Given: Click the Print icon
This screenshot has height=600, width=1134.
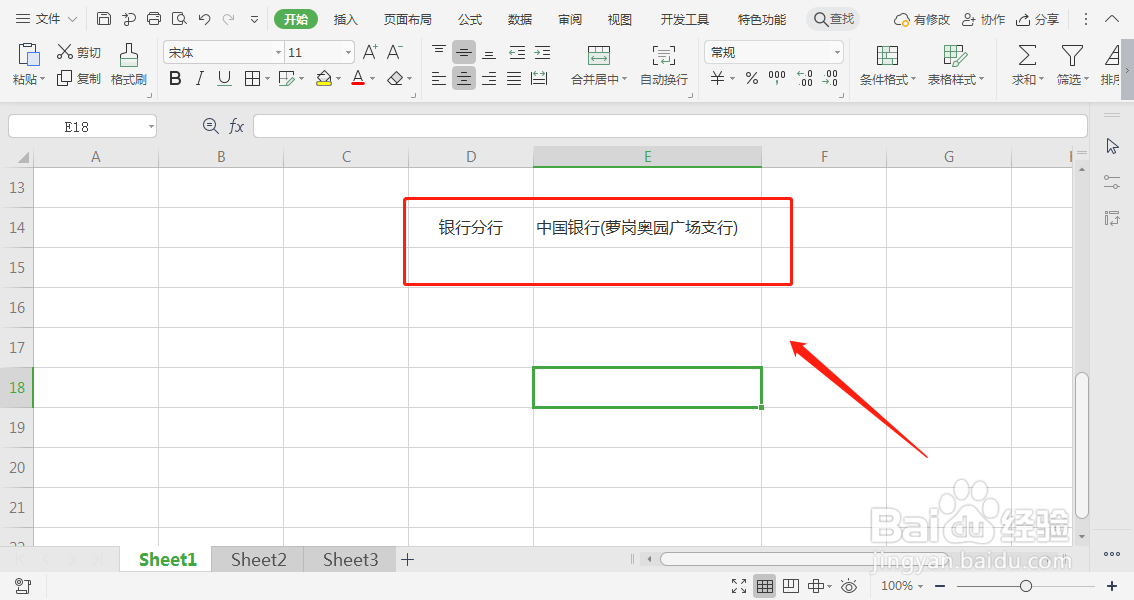Looking at the screenshot, I should coord(153,19).
